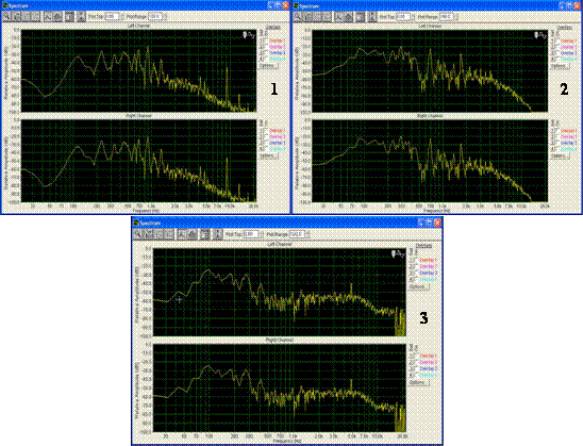Click the Plot Range spinner arrows in window 3

(307, 235)
